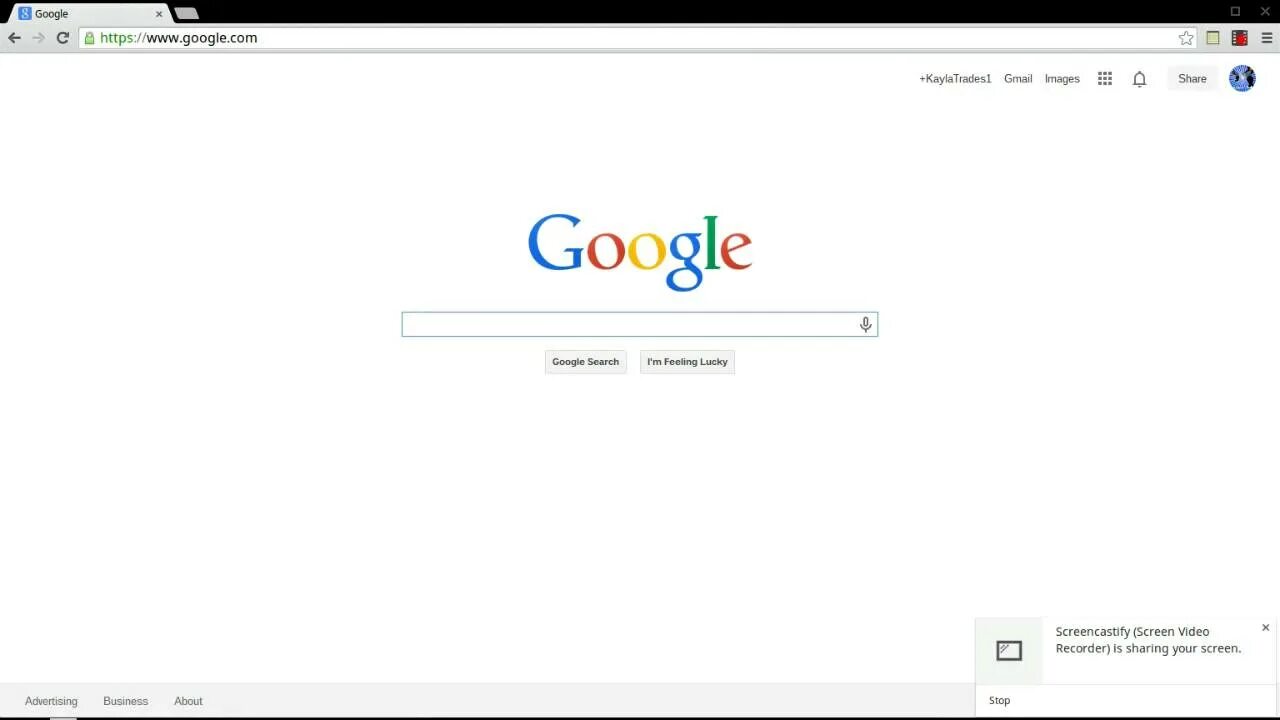
Task: Open the Screencastify film strip extension
Action: click(1240, 38)
